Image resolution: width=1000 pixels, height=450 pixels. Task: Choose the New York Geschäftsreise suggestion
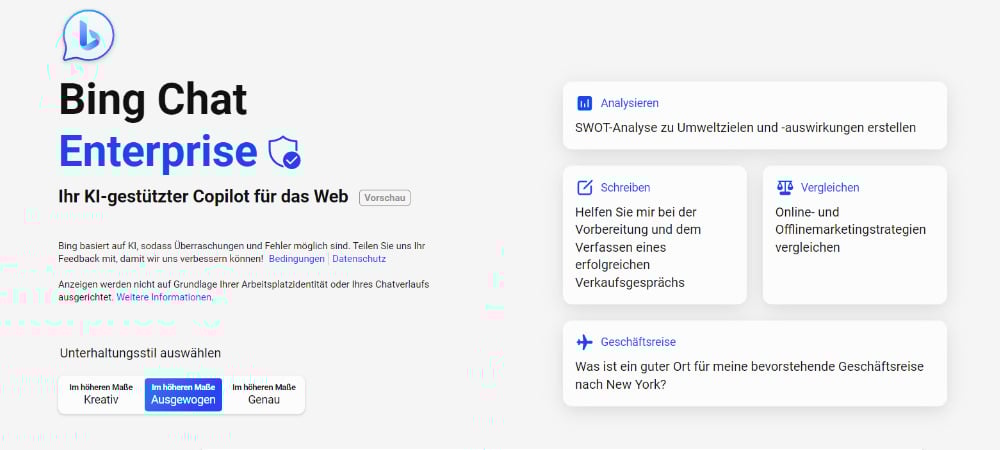pyautogui.click(x=754, y=363)
